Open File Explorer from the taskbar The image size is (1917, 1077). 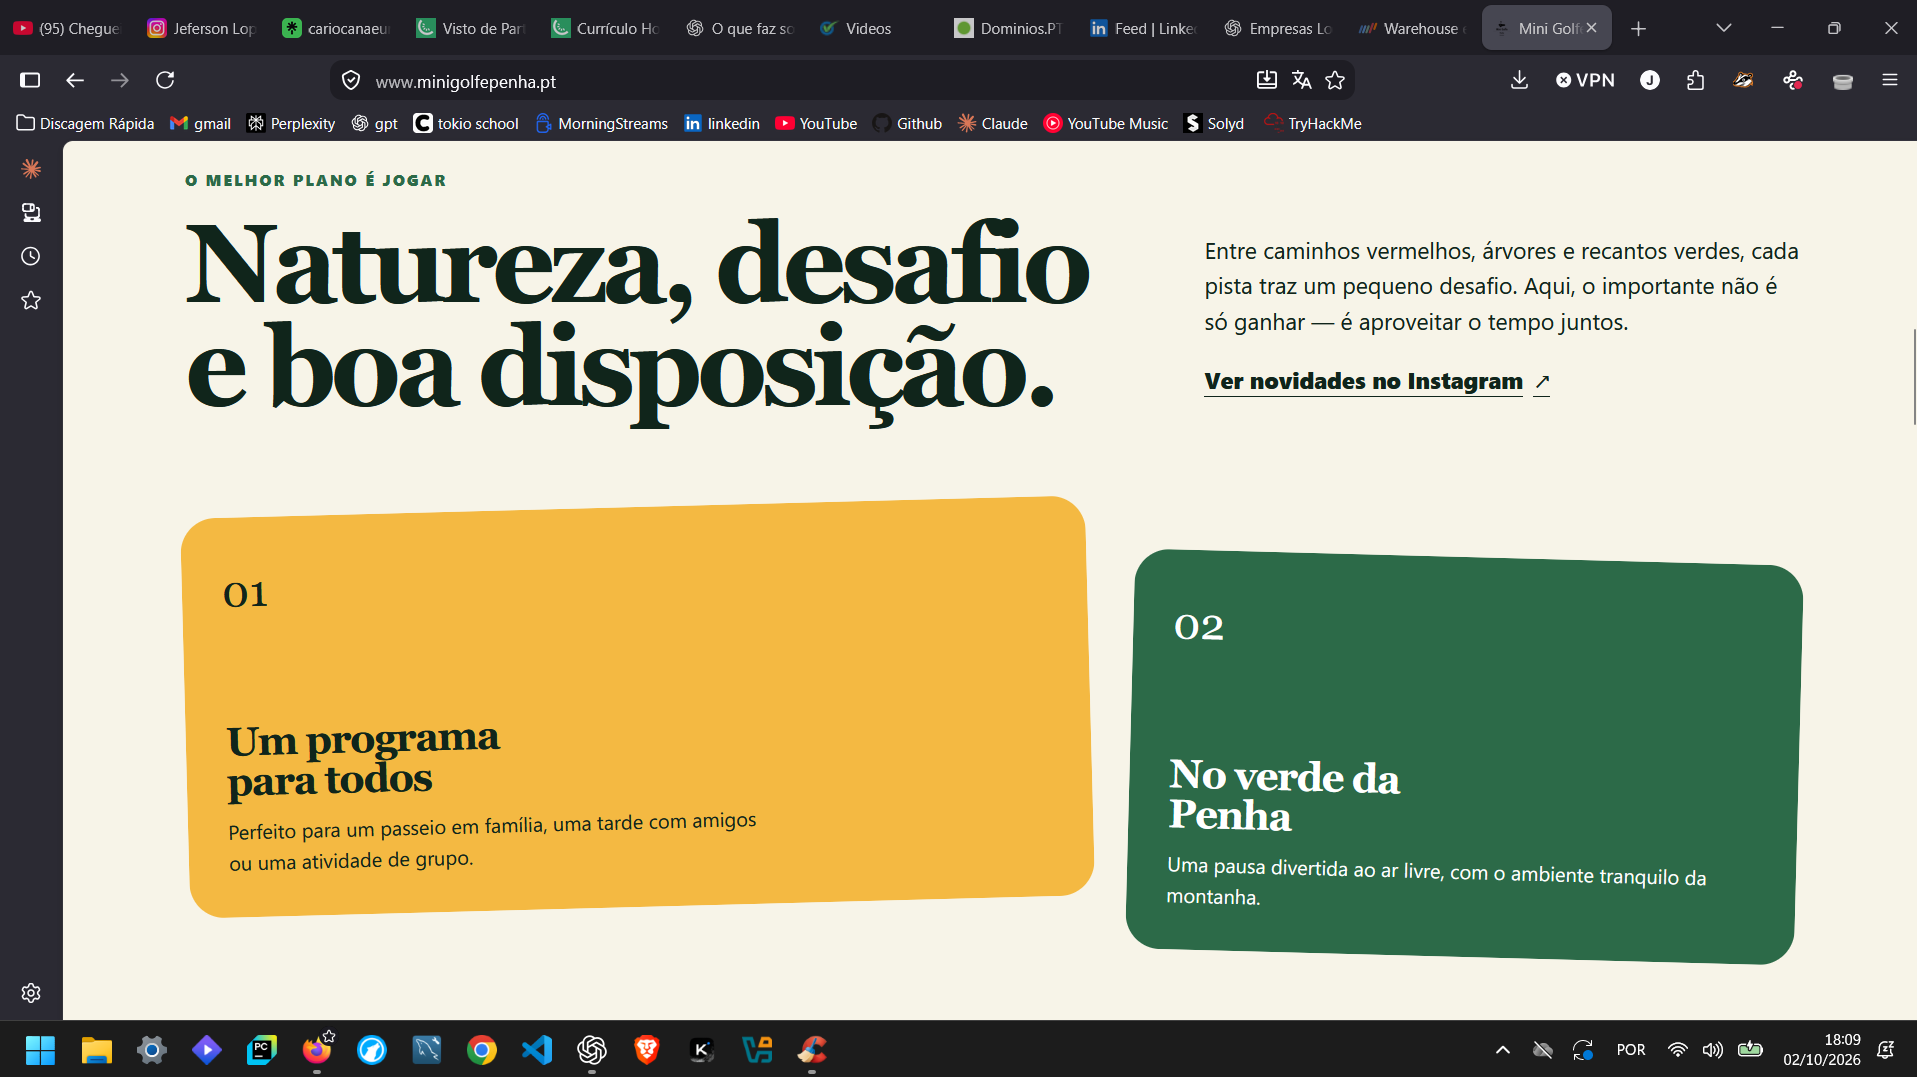(96, 1050)
